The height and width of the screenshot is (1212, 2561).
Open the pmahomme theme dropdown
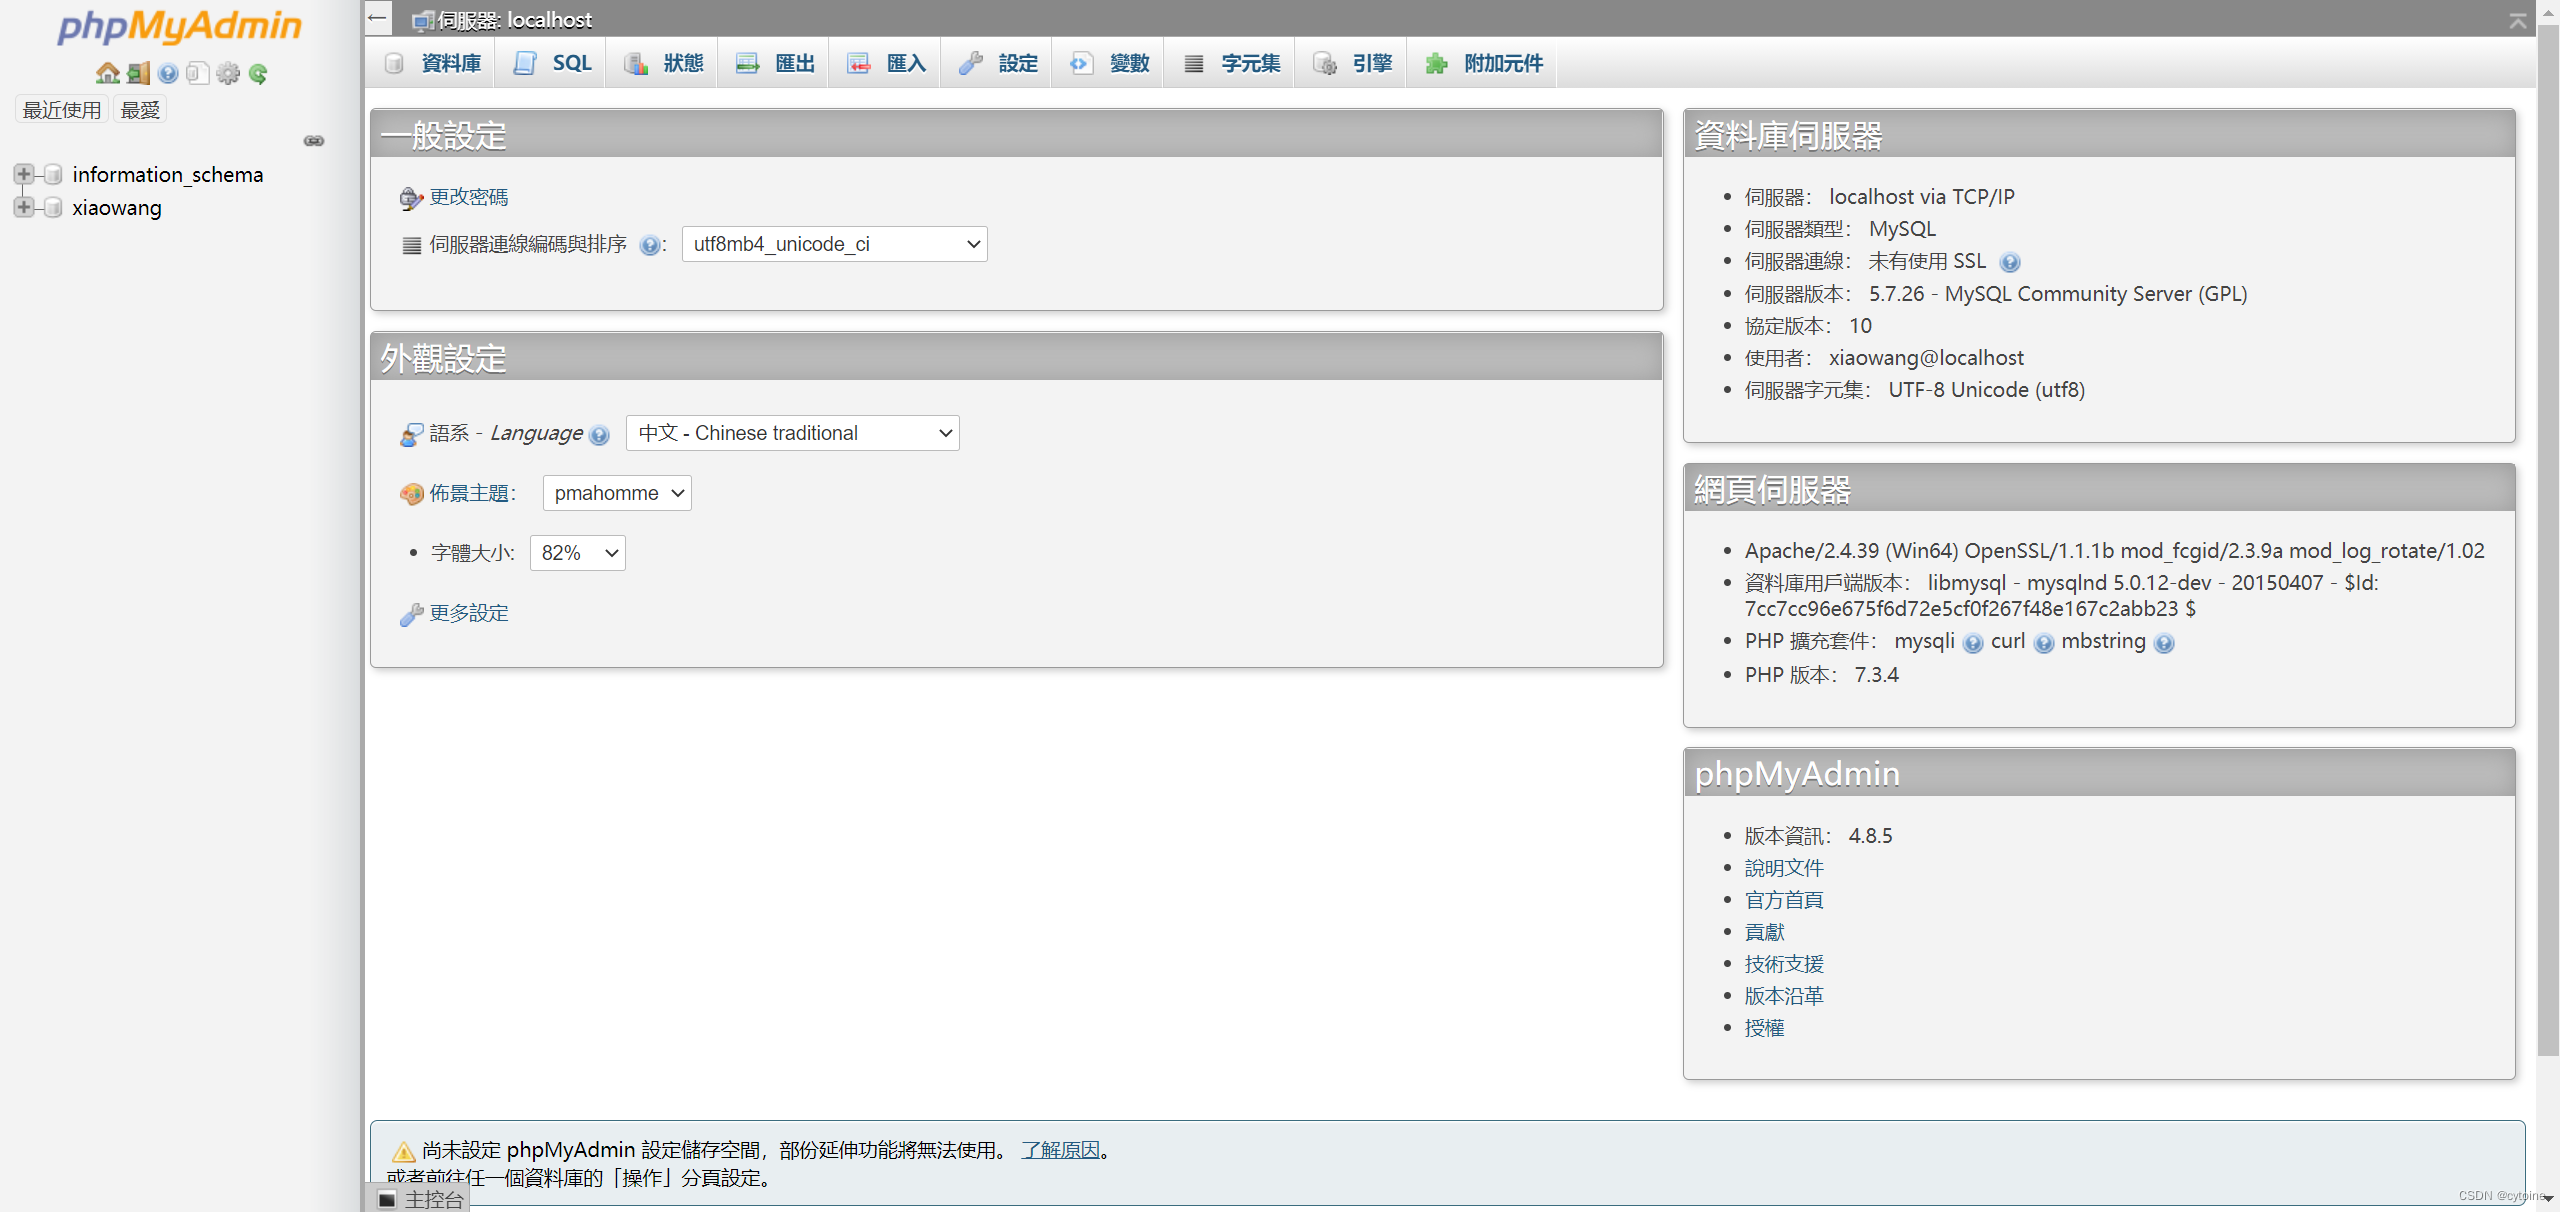(616, 492)
